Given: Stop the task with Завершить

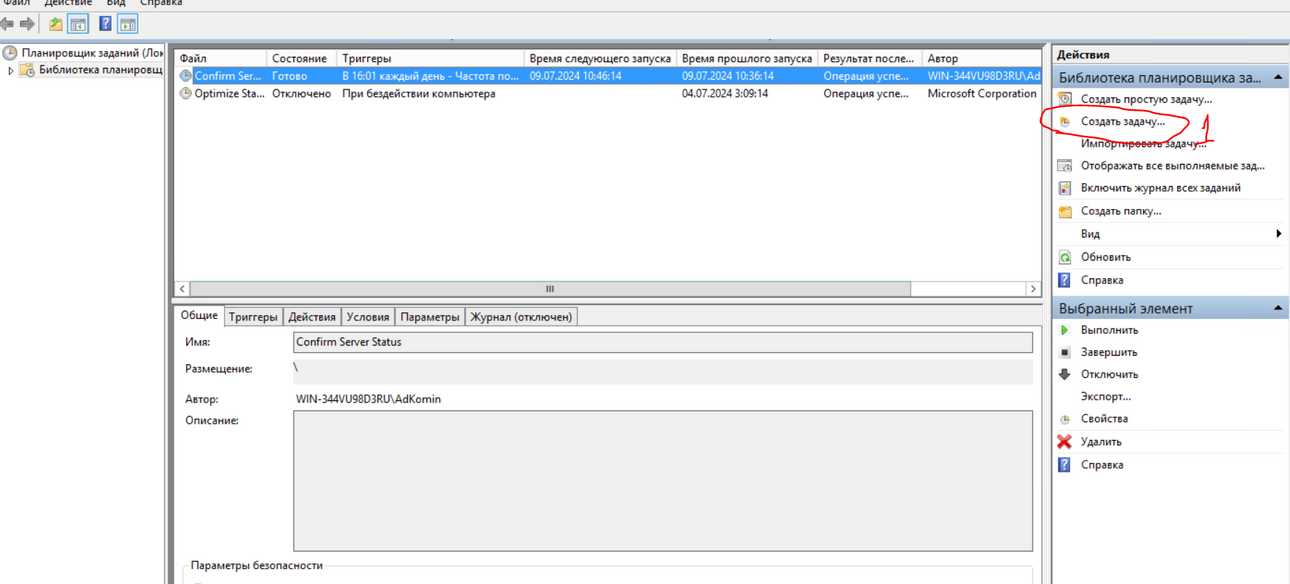Looking at the screenshot, I should (x=1109, y=352).
